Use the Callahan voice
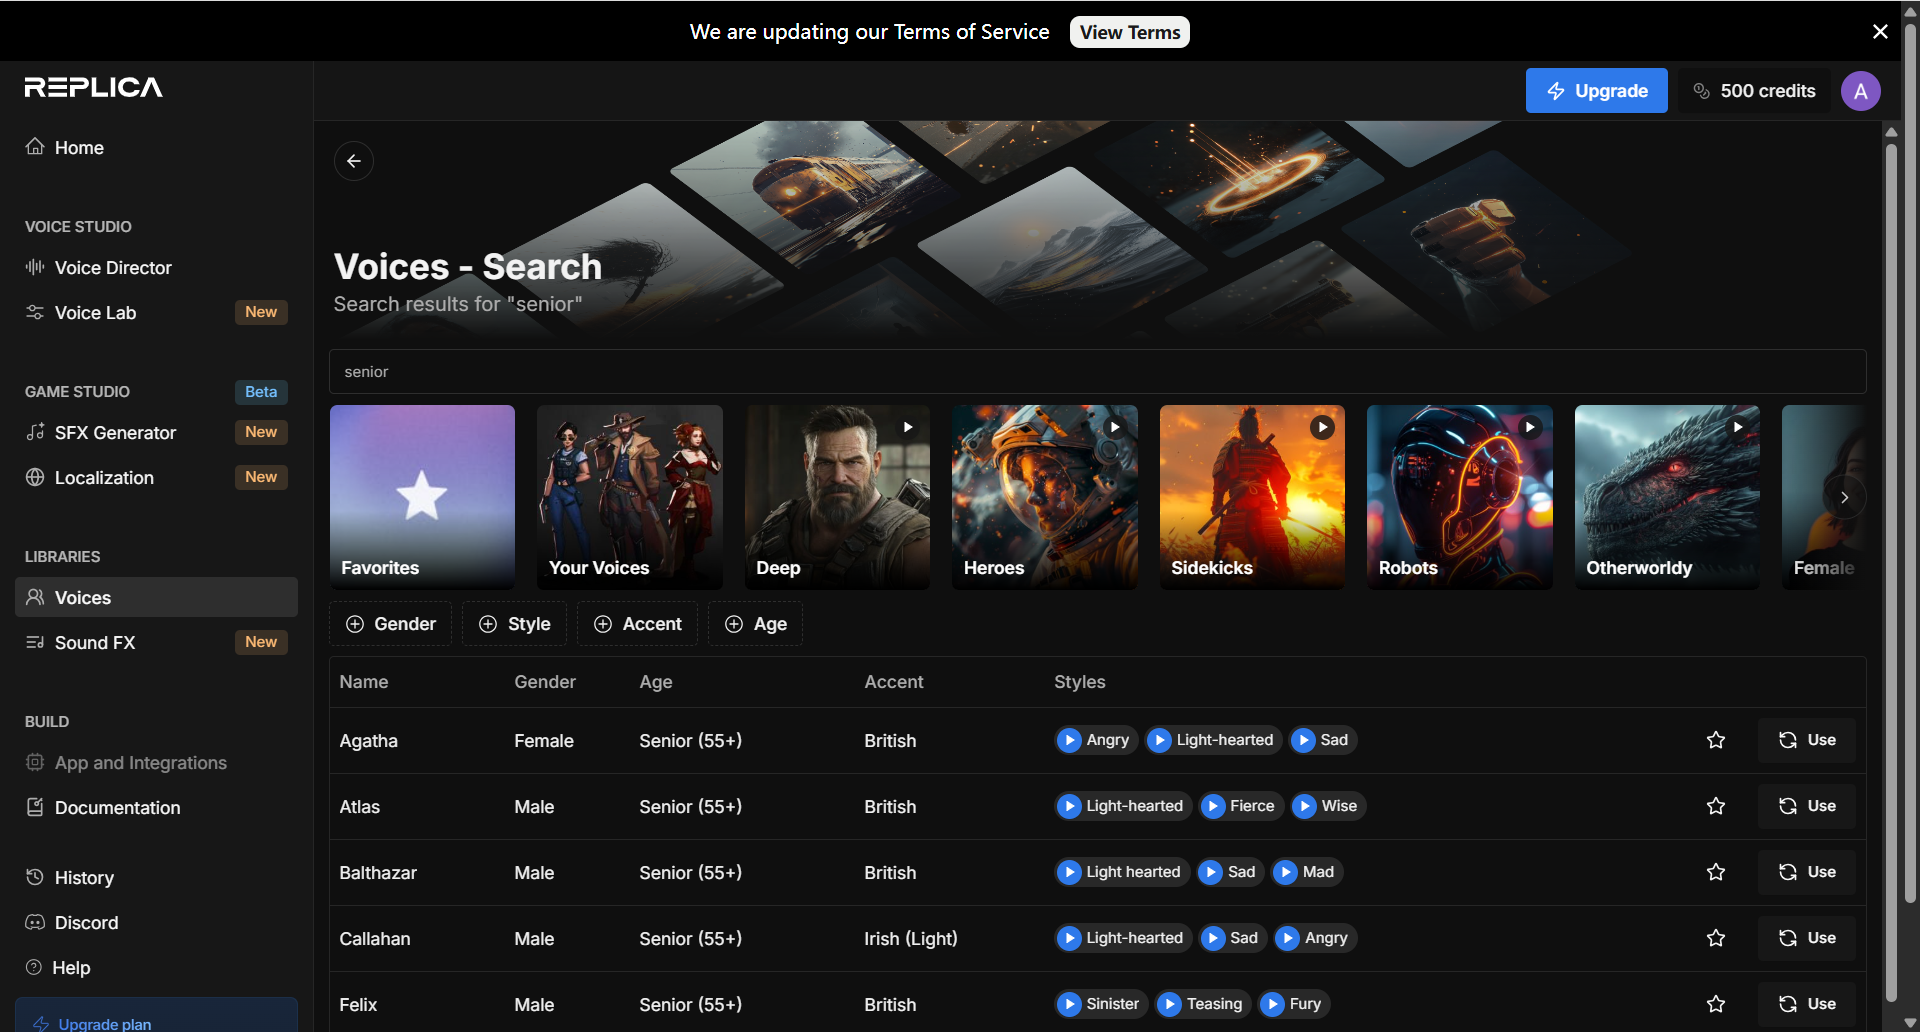The image size is (1920, 1032). [x=1807, y=938]
